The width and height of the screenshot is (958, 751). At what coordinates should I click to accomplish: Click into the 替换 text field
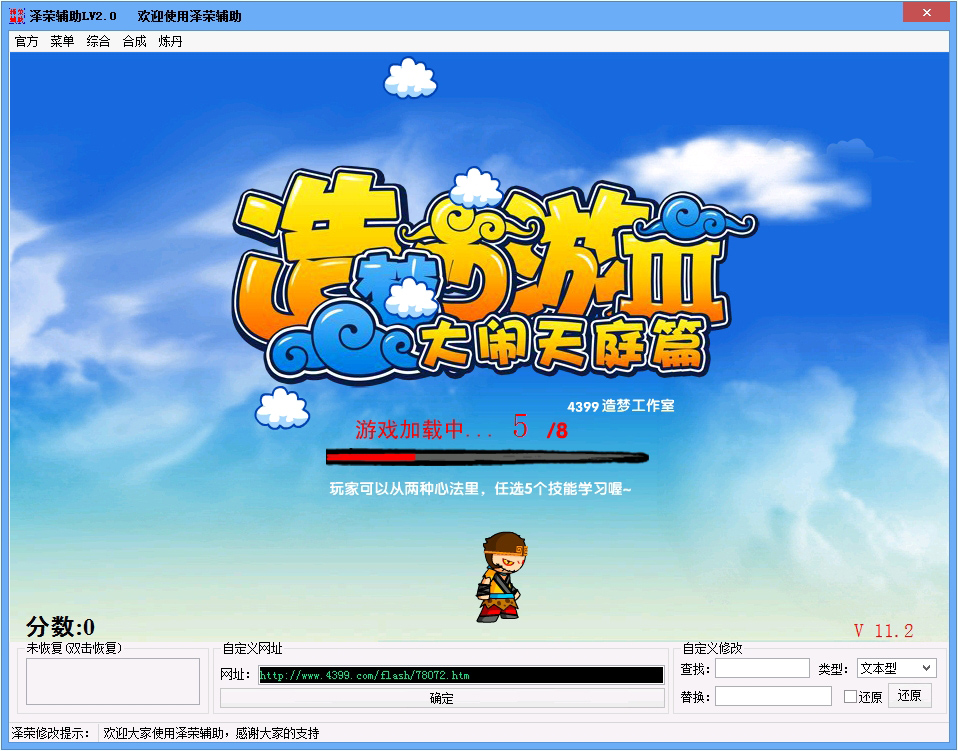(772, 696)
